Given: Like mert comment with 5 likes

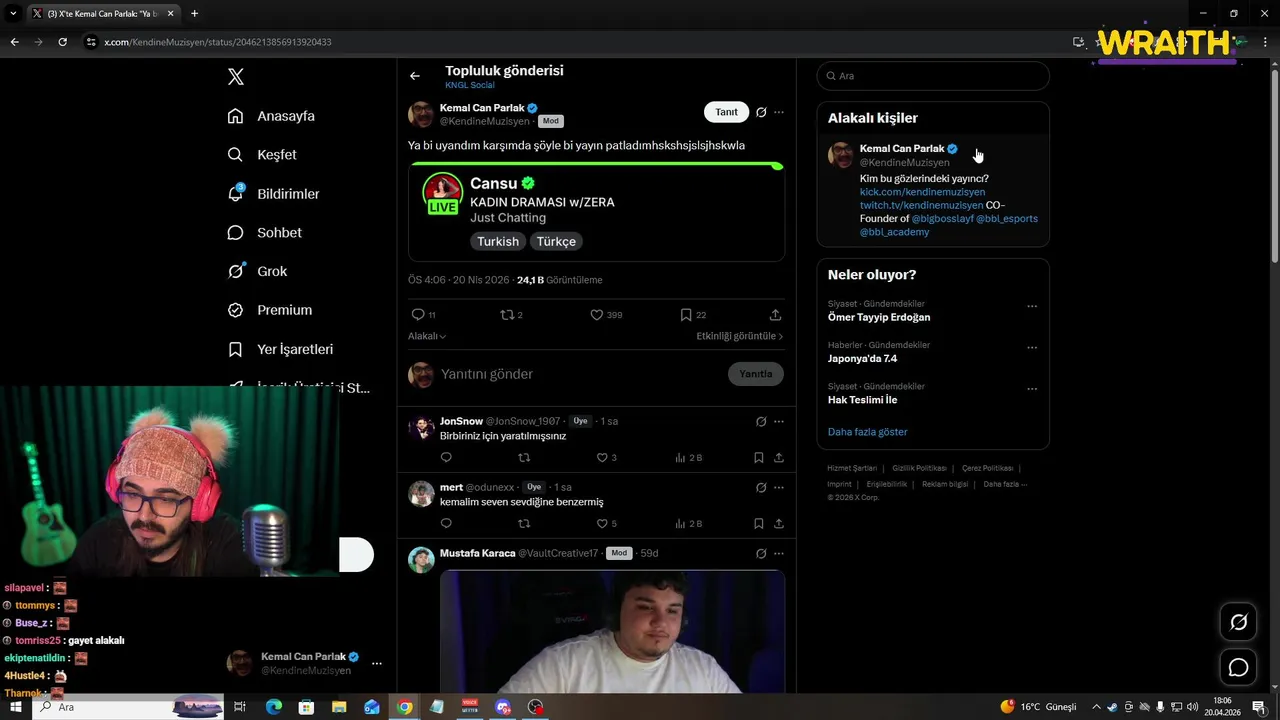Looking at the screenshot, I should point(606,524).
